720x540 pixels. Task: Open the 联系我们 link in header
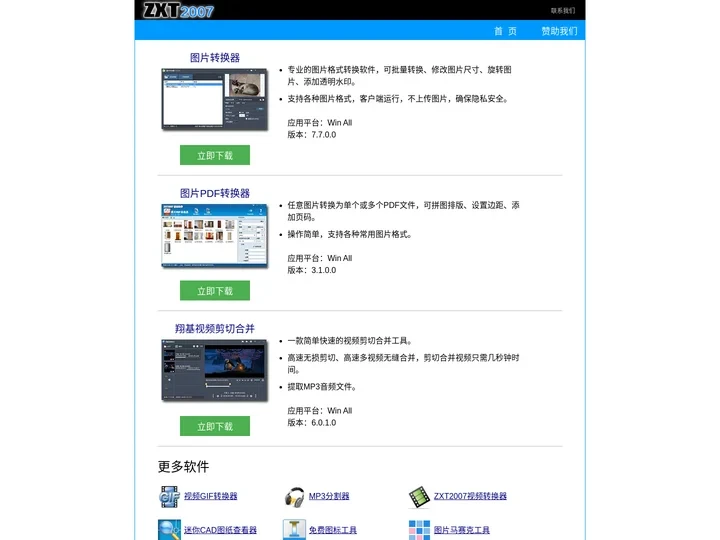[562, 11]
